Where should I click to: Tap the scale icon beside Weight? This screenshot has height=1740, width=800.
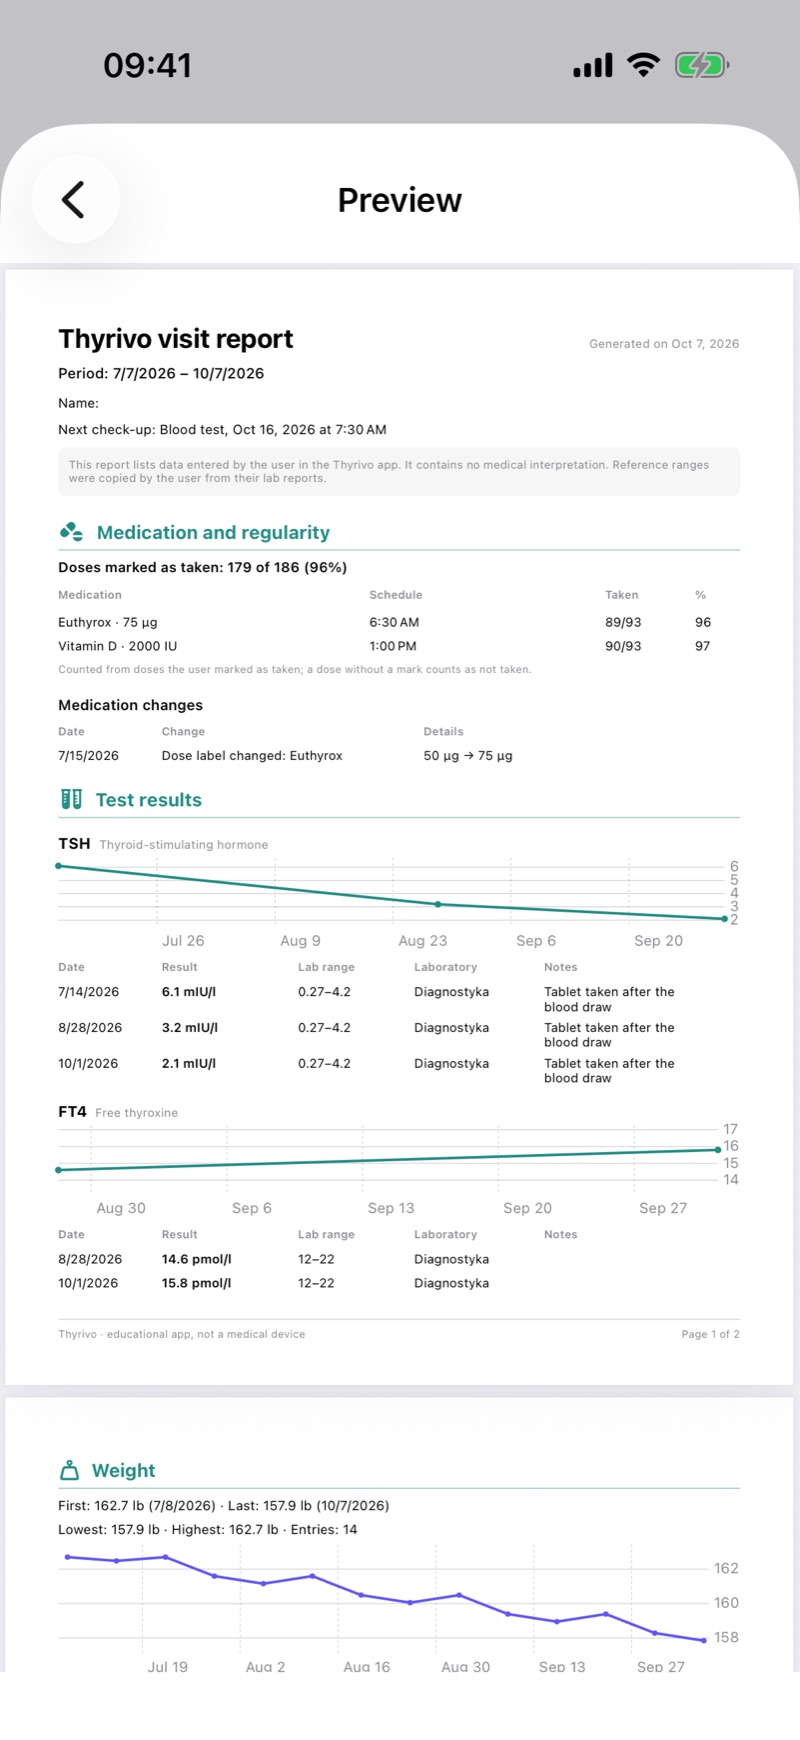coord(69,1470)
